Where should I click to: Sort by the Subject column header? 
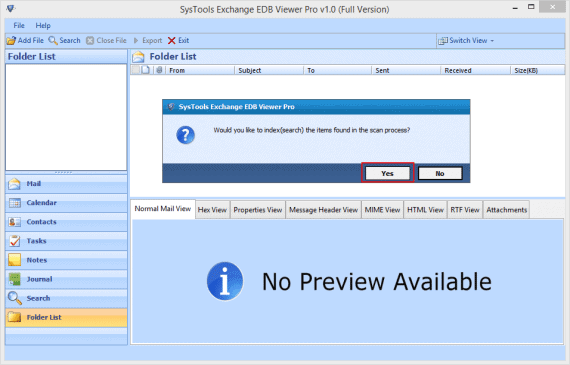click(x=269, y=70)
